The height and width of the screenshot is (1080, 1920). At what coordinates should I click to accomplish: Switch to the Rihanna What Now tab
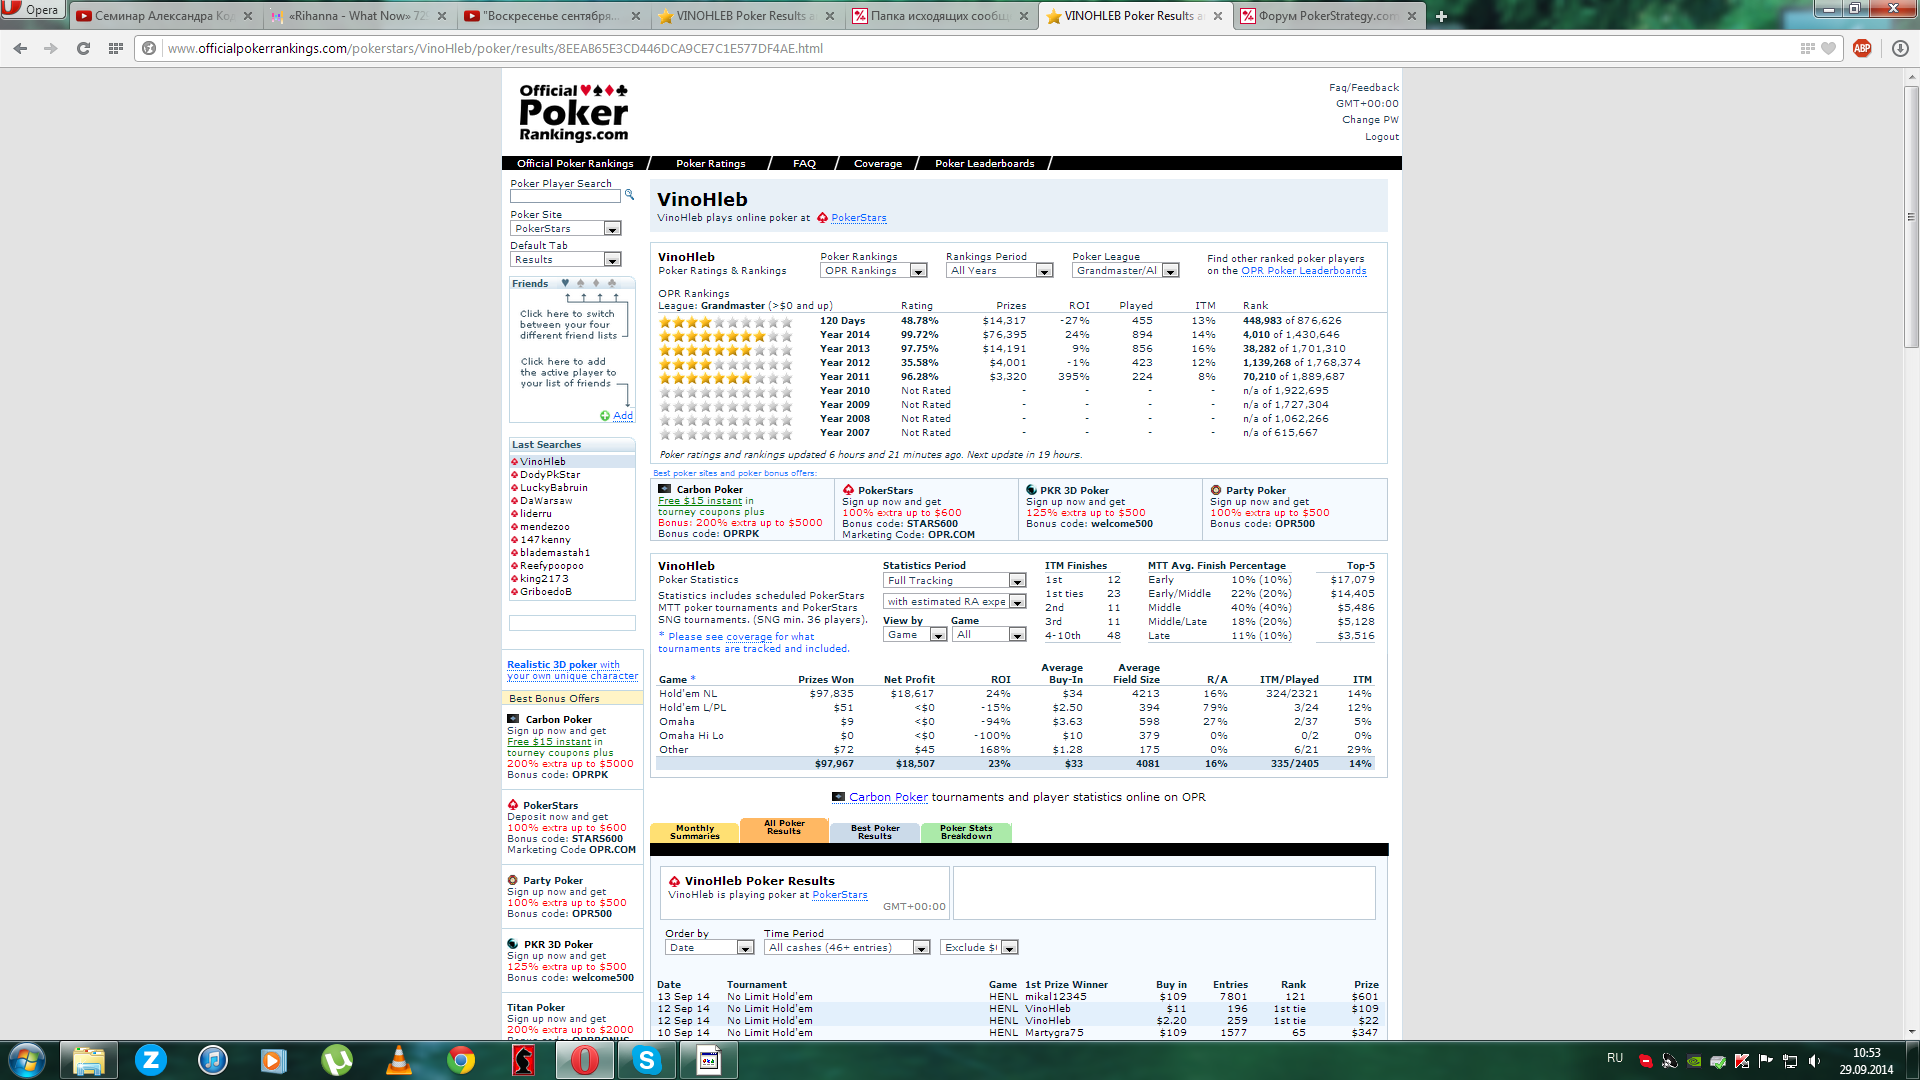coord(356,16)
